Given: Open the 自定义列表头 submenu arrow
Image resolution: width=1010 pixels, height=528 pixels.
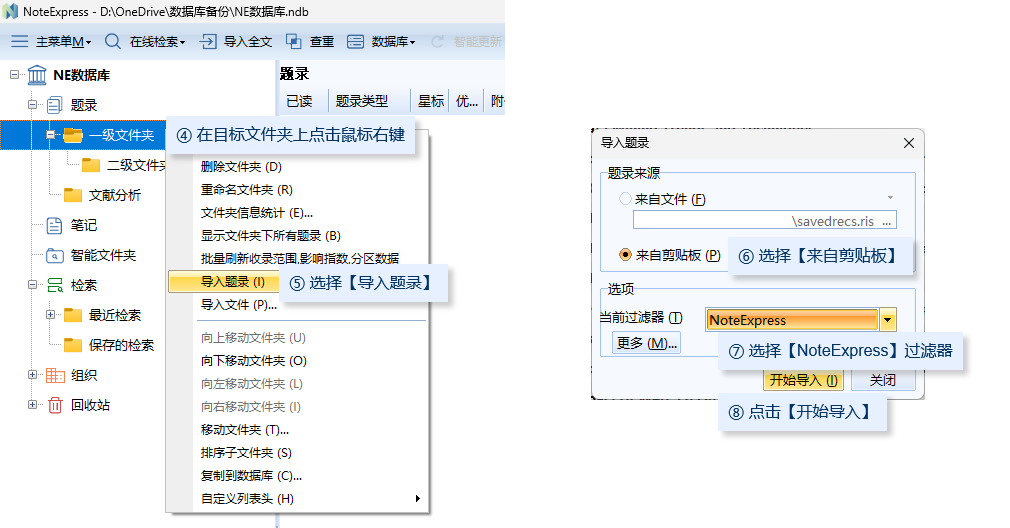Looking at the screenshot, I should coord(417,498).
